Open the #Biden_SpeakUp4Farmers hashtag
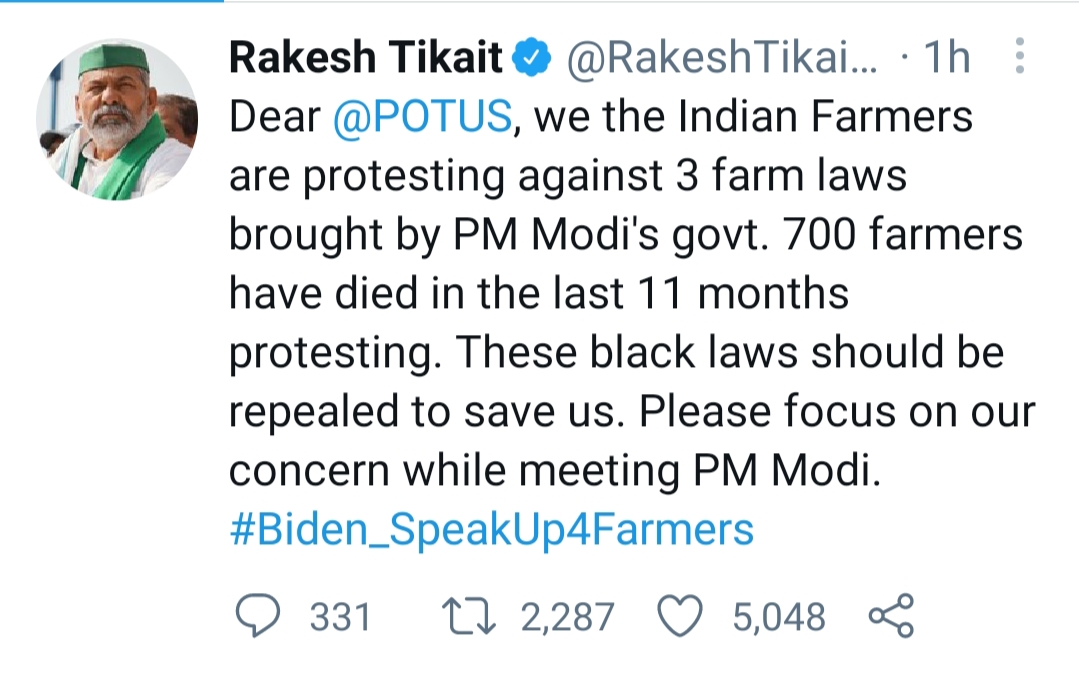This screenshot has height=674, width=1079. coord(489,531)
